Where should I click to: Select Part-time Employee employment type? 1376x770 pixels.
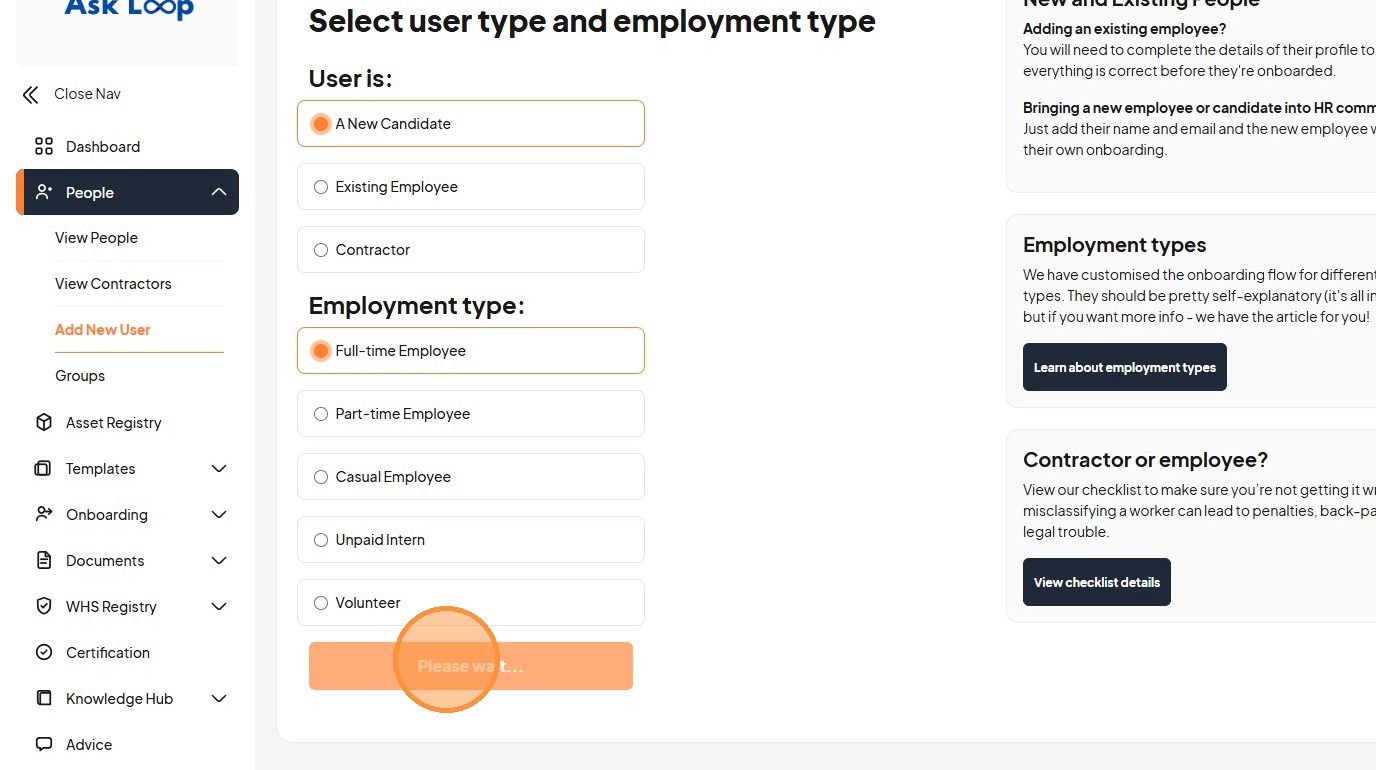[321, 414]
